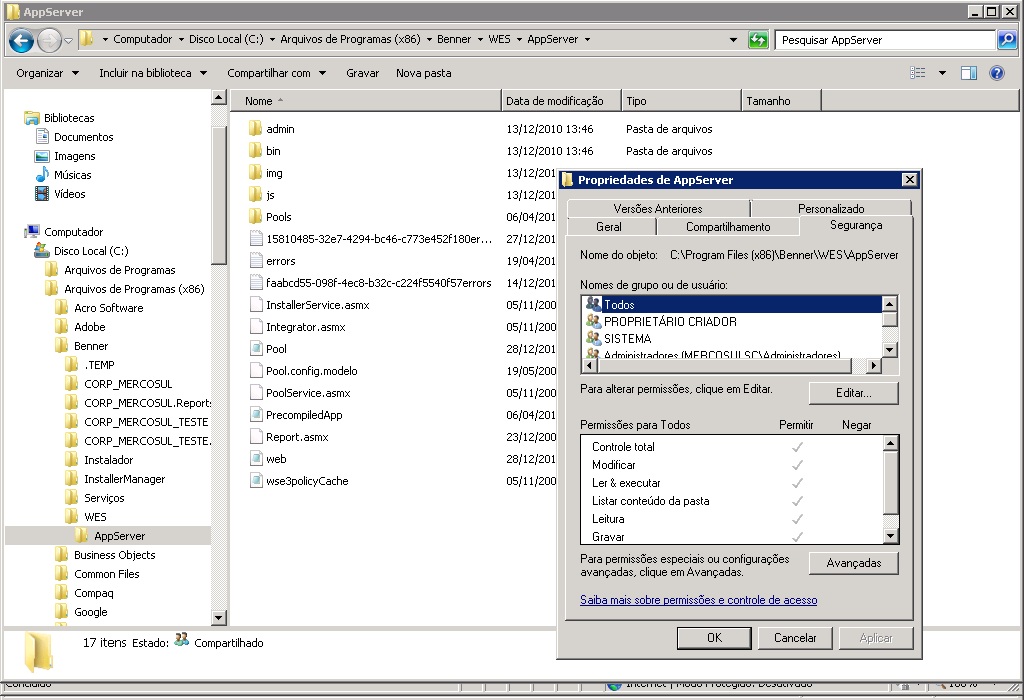Click the search magnifier icon
Screen dimensions: 1024x700
pyautogui.click(x=1006, y=40)
